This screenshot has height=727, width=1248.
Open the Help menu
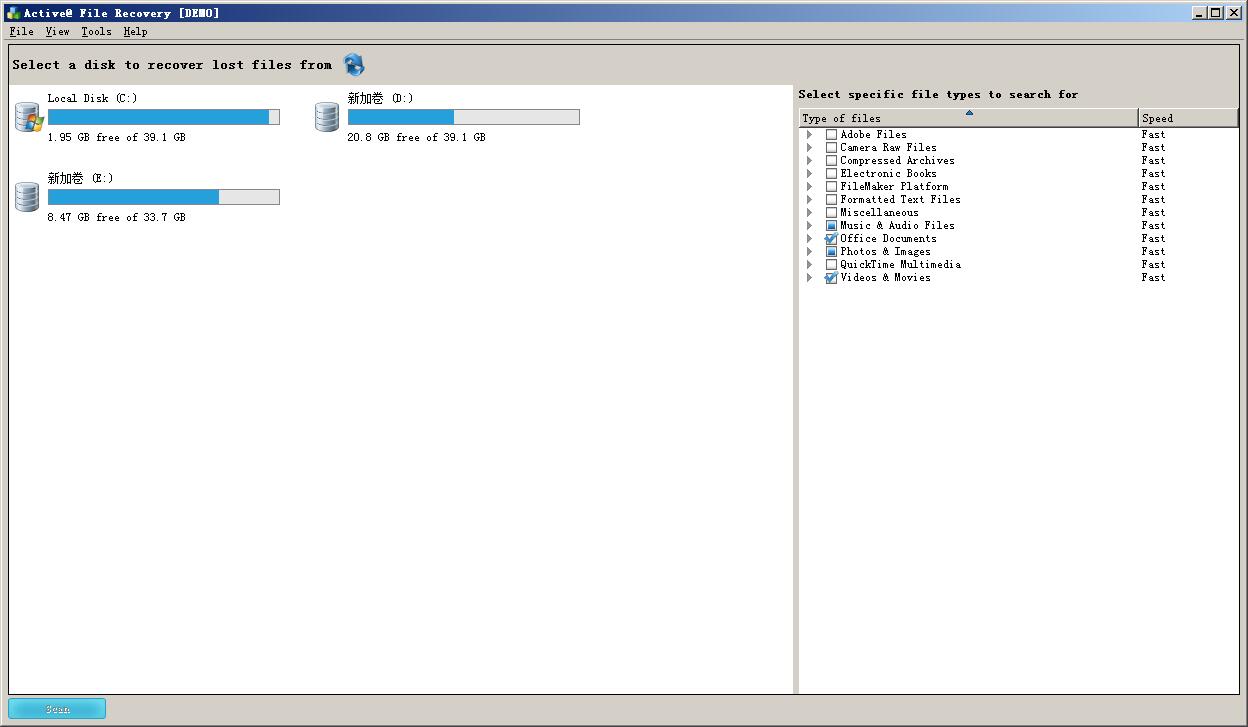pos(135,32)
